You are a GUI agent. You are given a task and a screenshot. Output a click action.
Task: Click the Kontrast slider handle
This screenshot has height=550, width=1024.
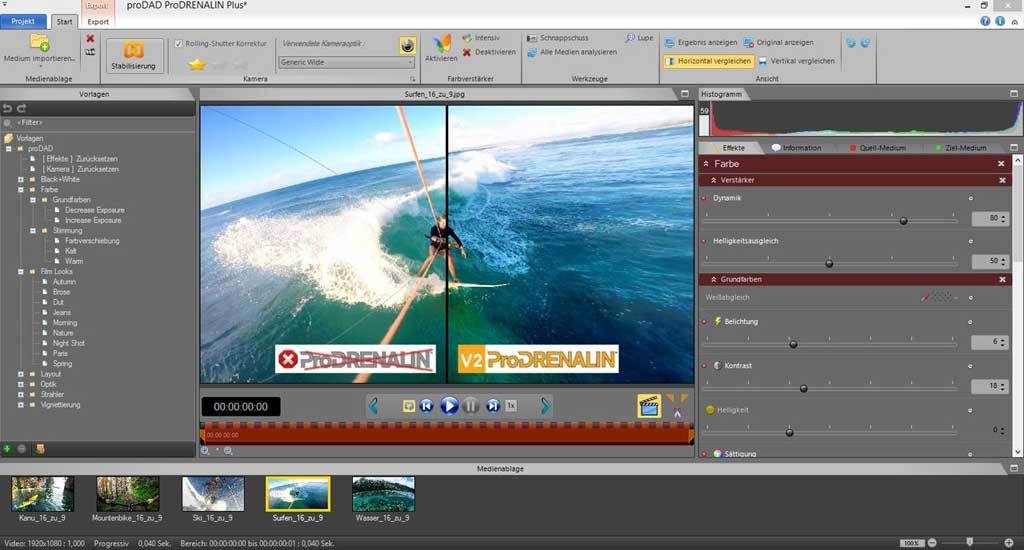804,389
